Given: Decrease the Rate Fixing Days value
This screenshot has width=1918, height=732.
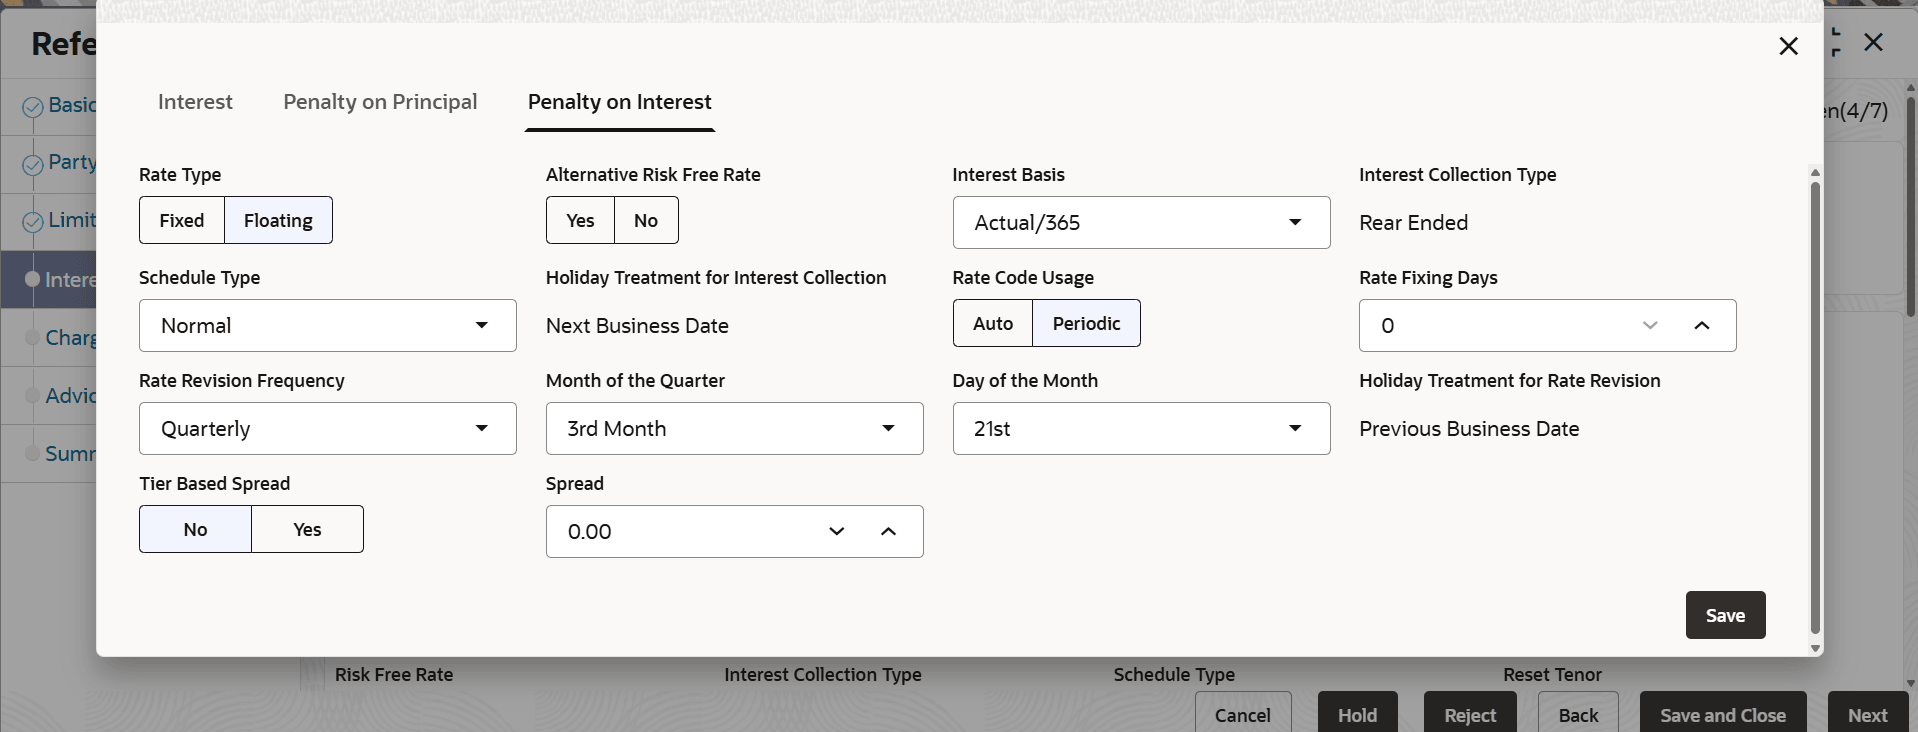Looking at the screenshot, I should pos(1650,326).
